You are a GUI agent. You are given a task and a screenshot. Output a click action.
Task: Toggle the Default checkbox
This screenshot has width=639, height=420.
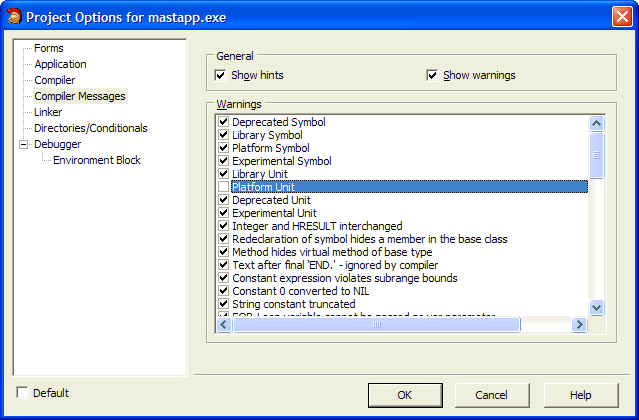coord(23,393)
